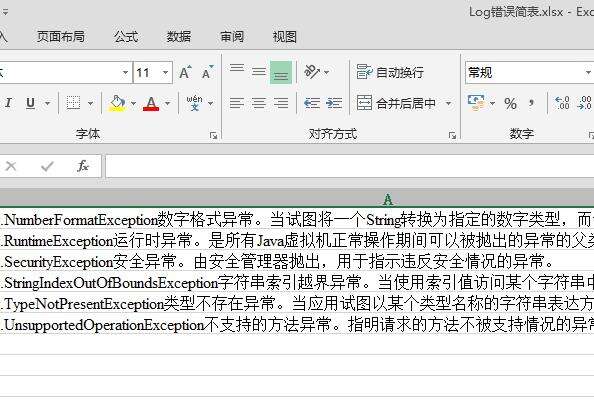This screenshot has height=400, width=594.
Task: Select the SecurityException row cell
Action: pyautogui.click(x=297, y=261)
